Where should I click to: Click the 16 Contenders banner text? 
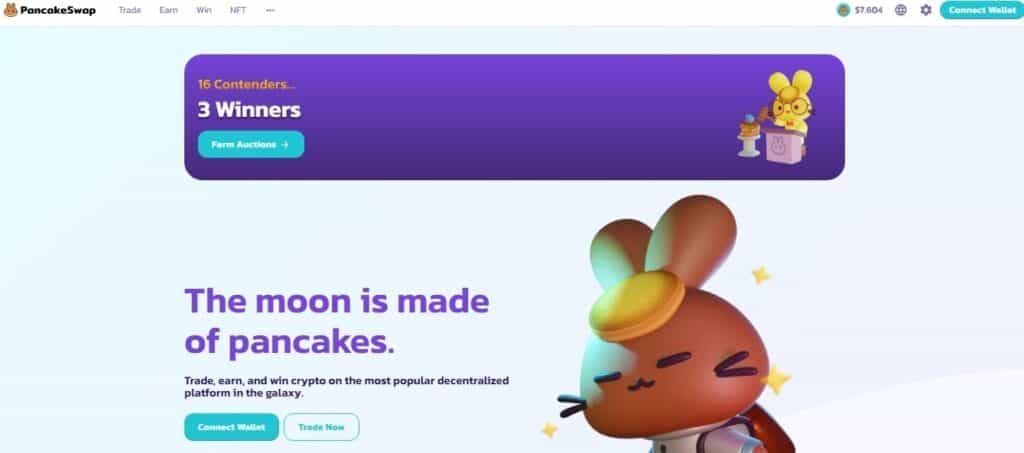point(247,84)
